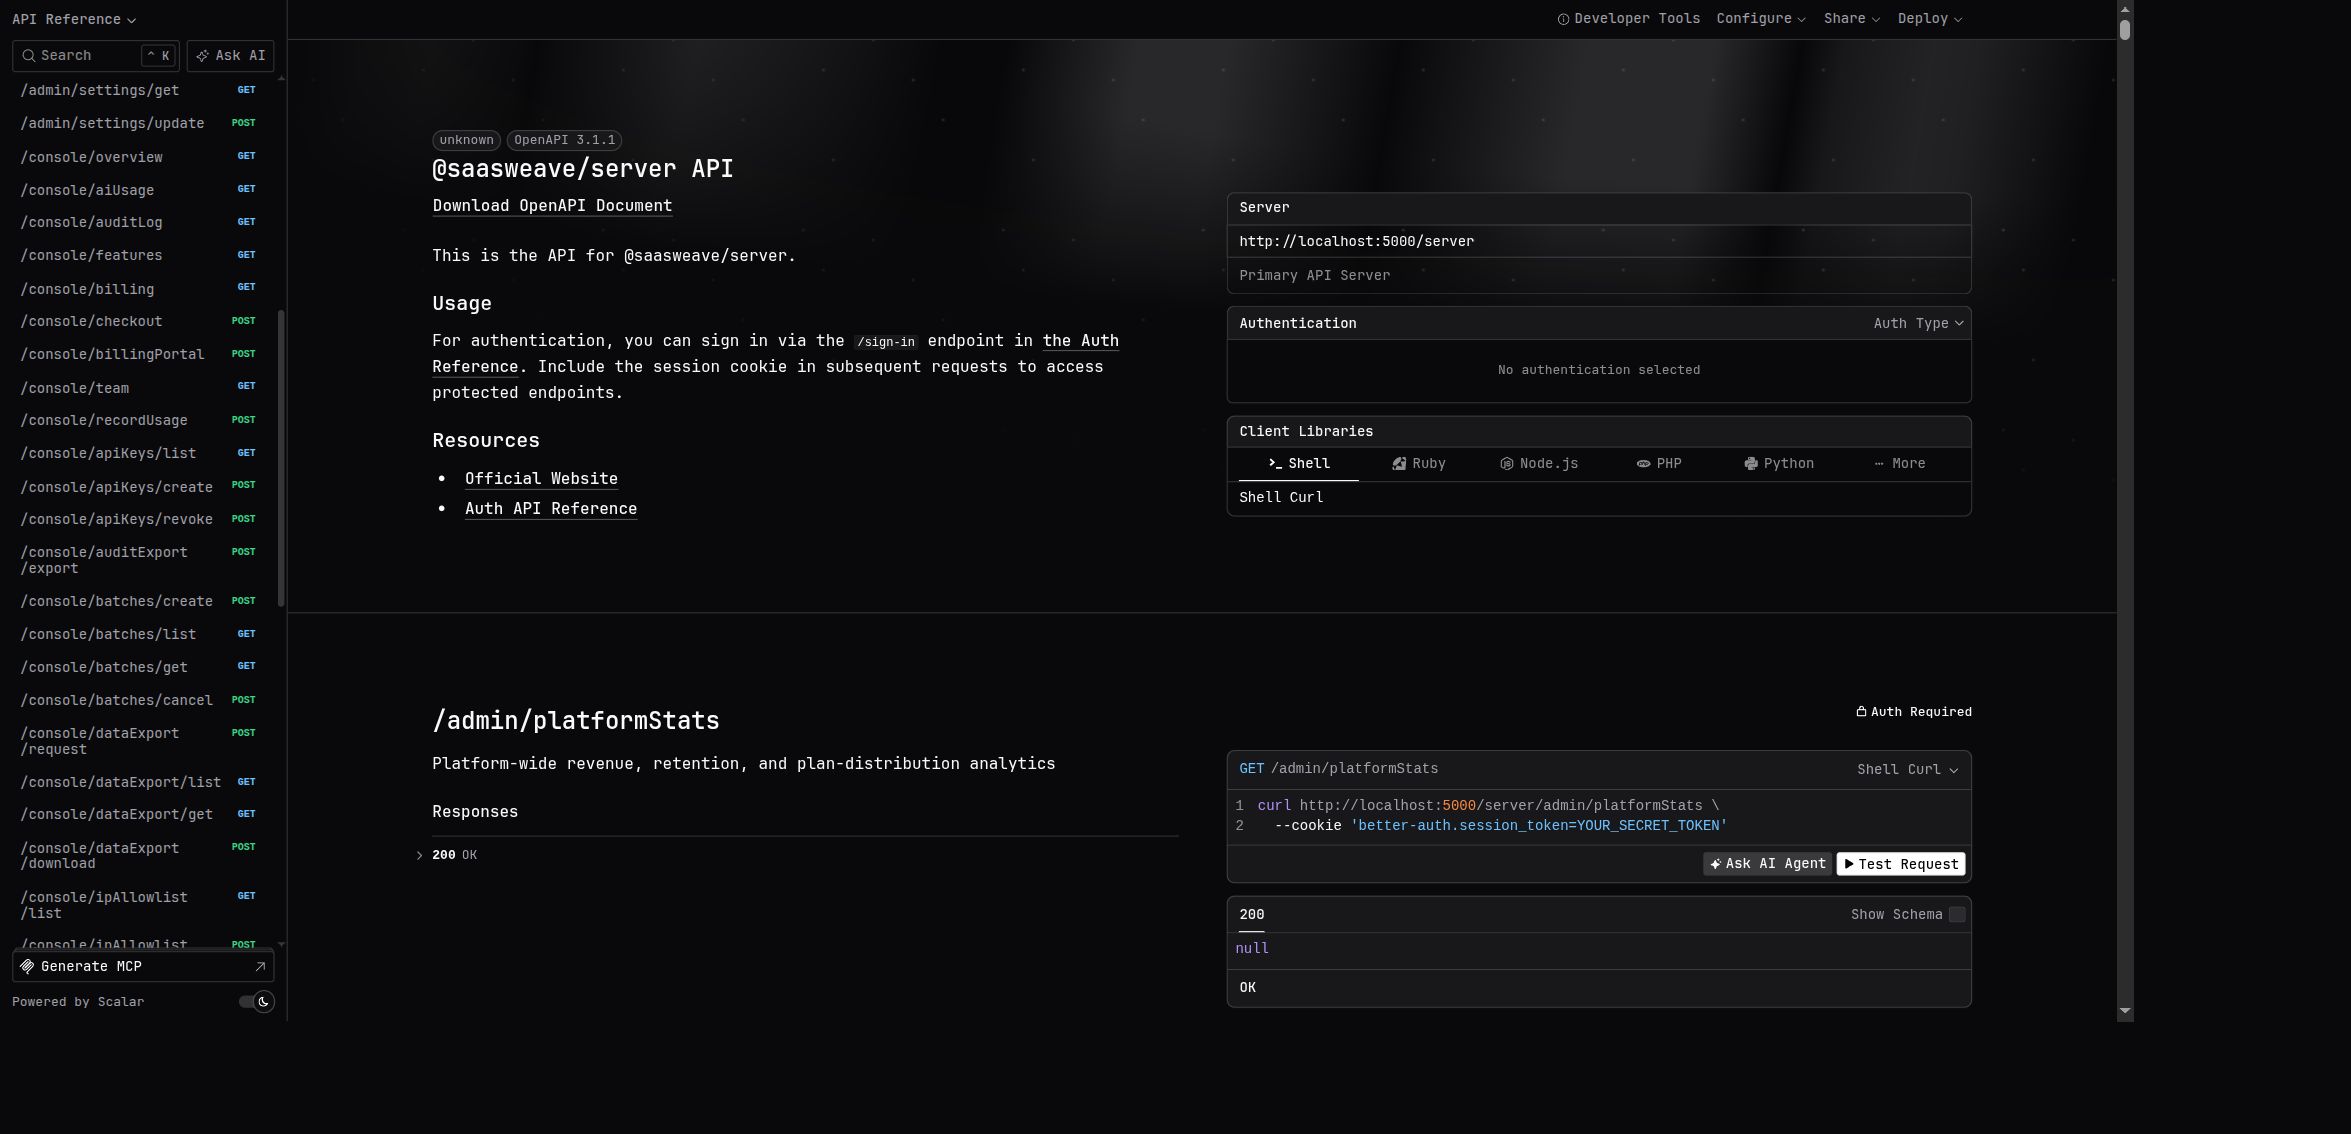2351x1134 pixels.
Task: Focus the Search field
Action: tap(96, 56)
